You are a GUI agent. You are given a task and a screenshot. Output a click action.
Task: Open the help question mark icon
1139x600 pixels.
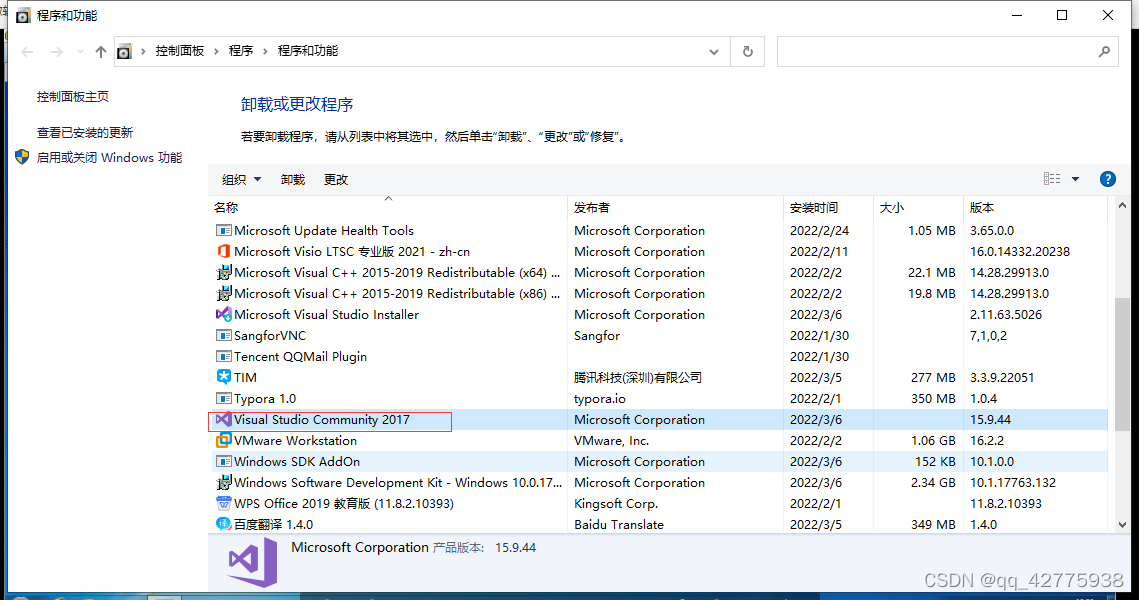tap(1107, 179)
